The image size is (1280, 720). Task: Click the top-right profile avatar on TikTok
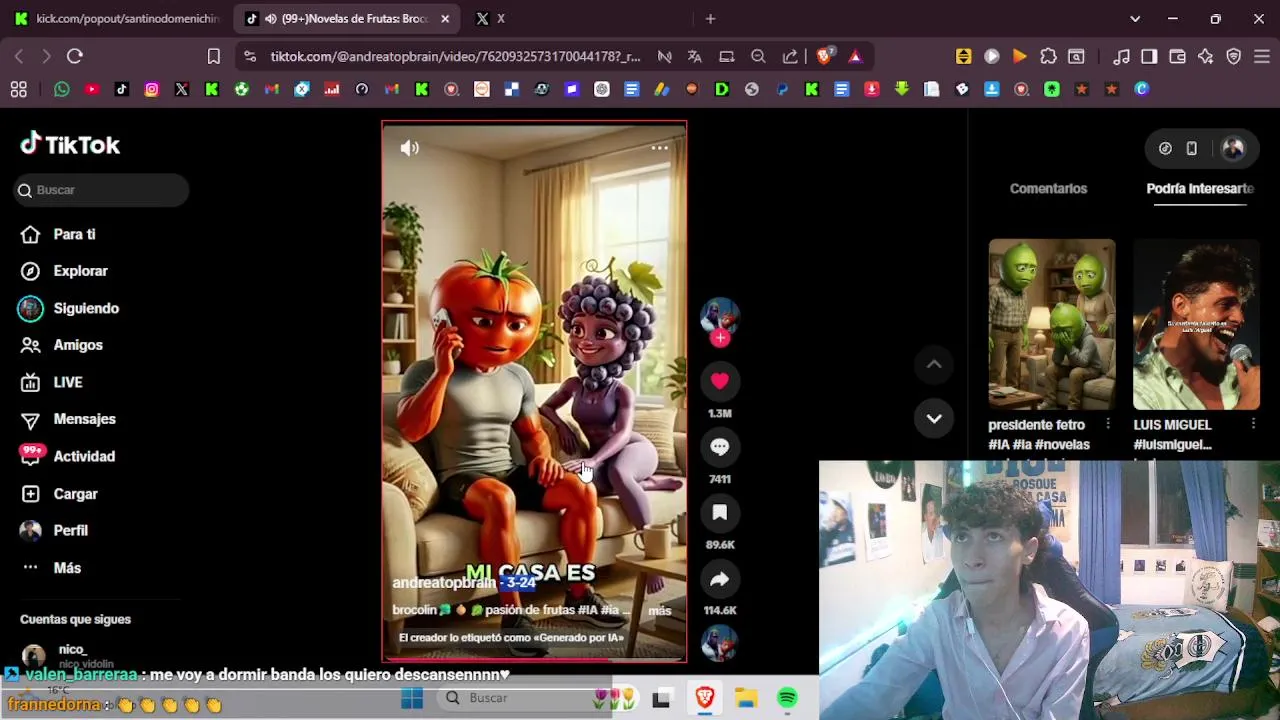coord(1233,148)
